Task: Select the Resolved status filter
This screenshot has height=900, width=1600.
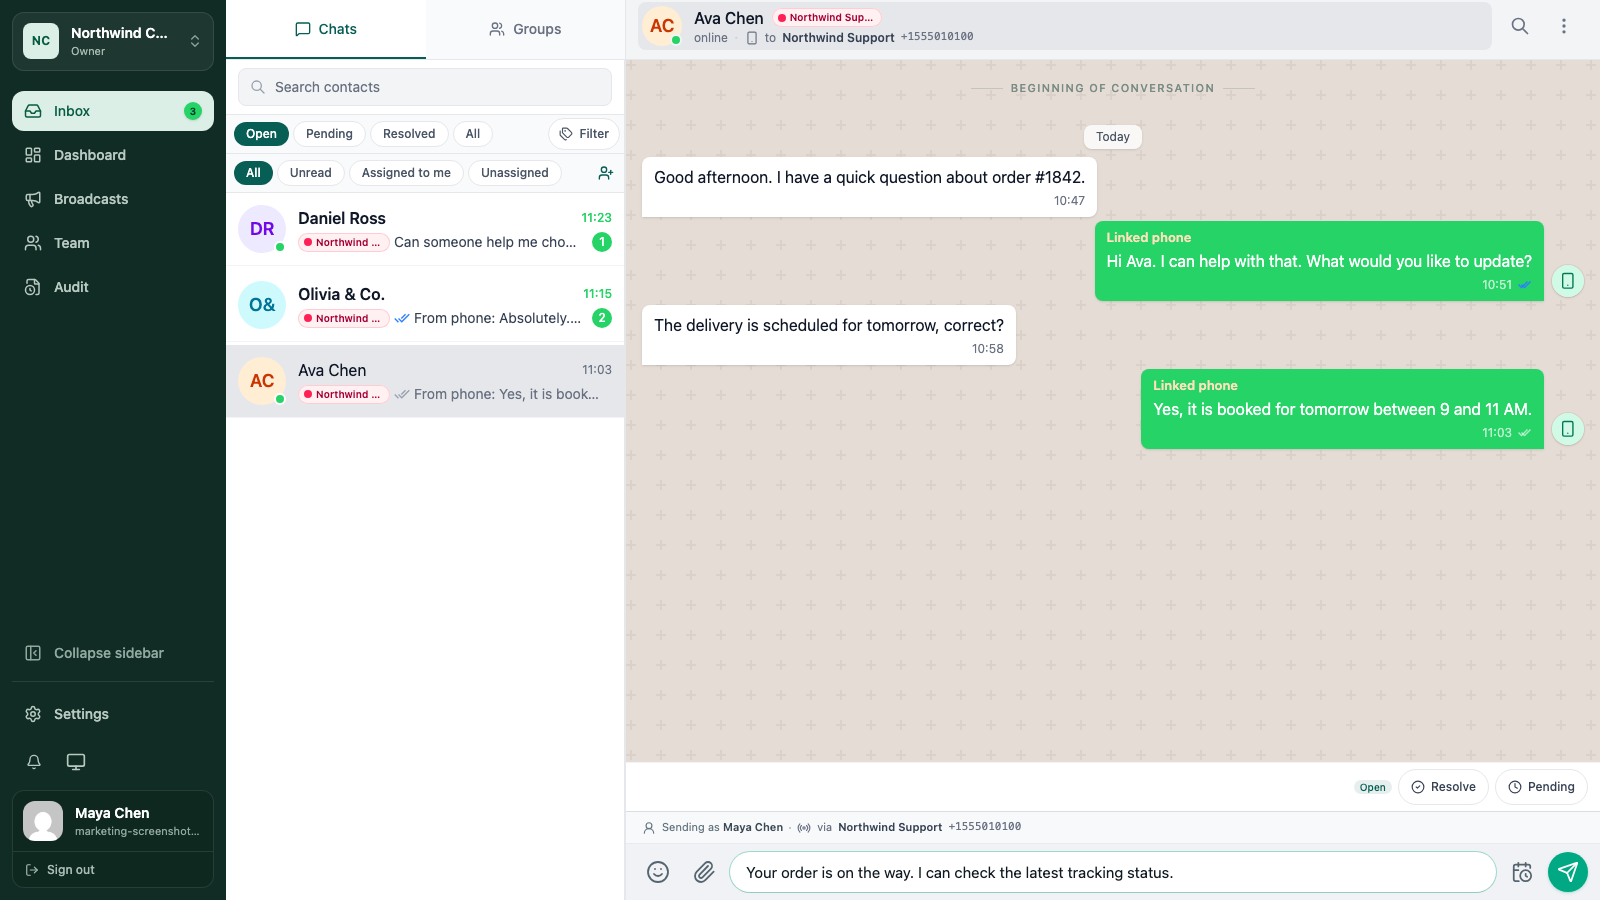Action: pyautogui.click(x=409, y=134)
